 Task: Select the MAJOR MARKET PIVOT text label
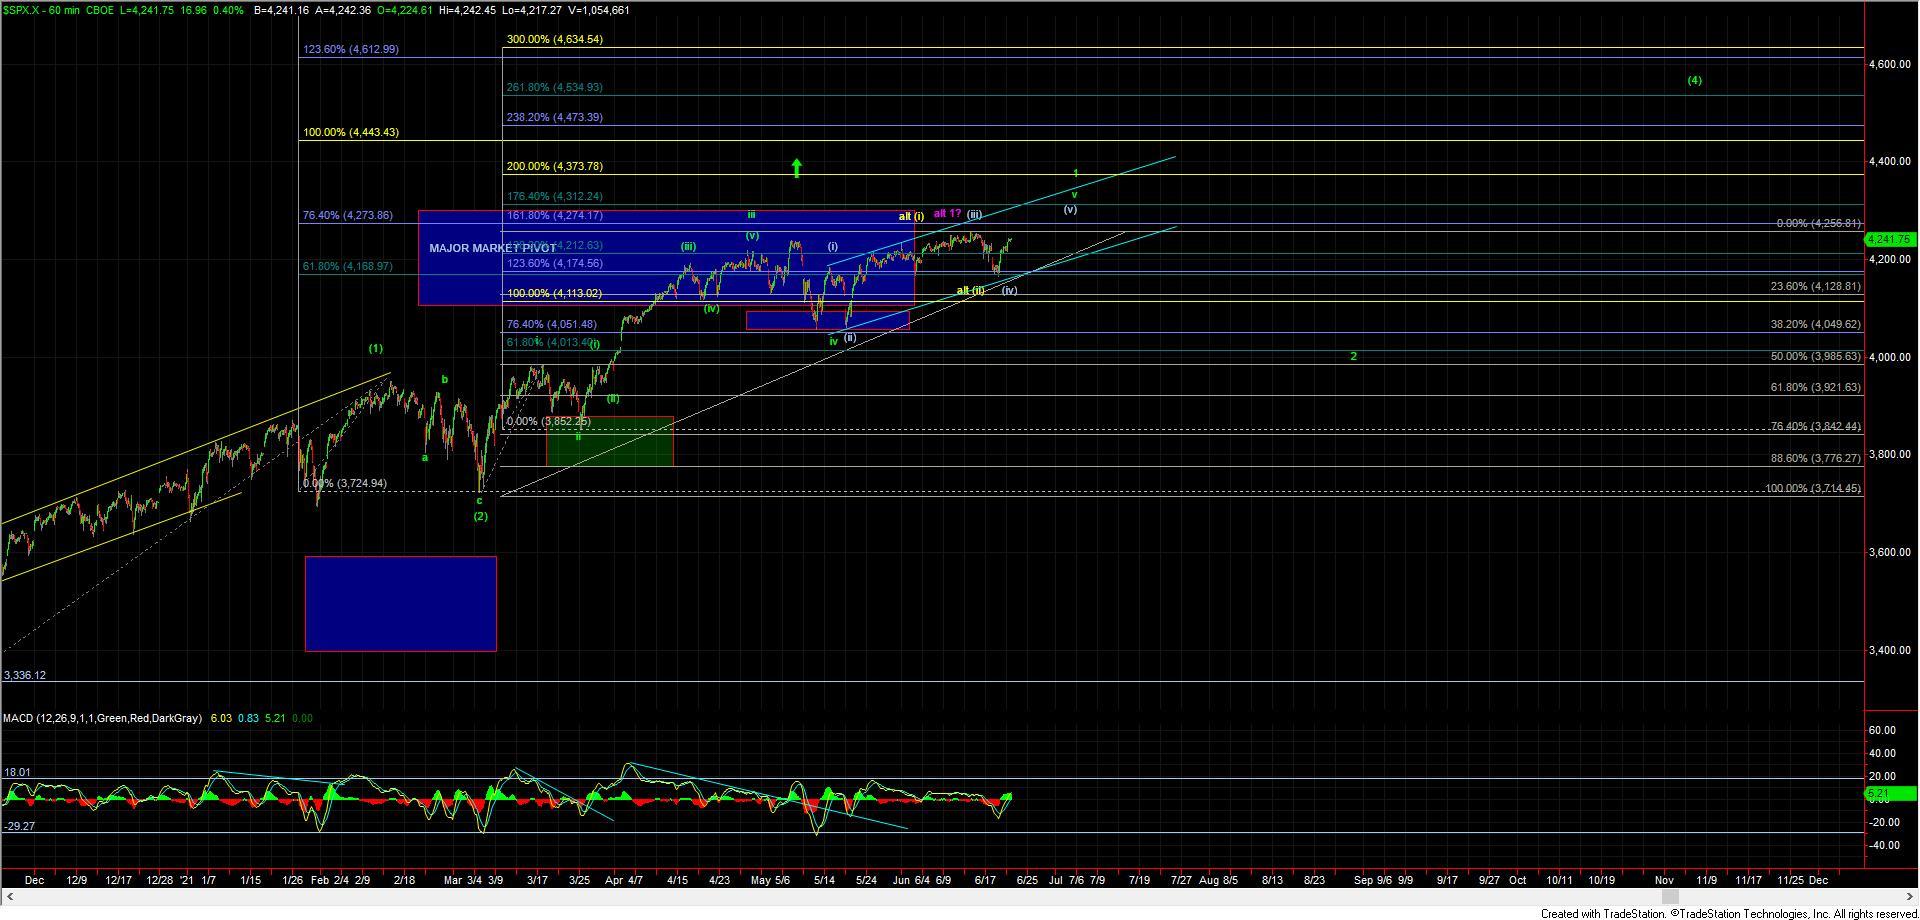click(492, 248)
